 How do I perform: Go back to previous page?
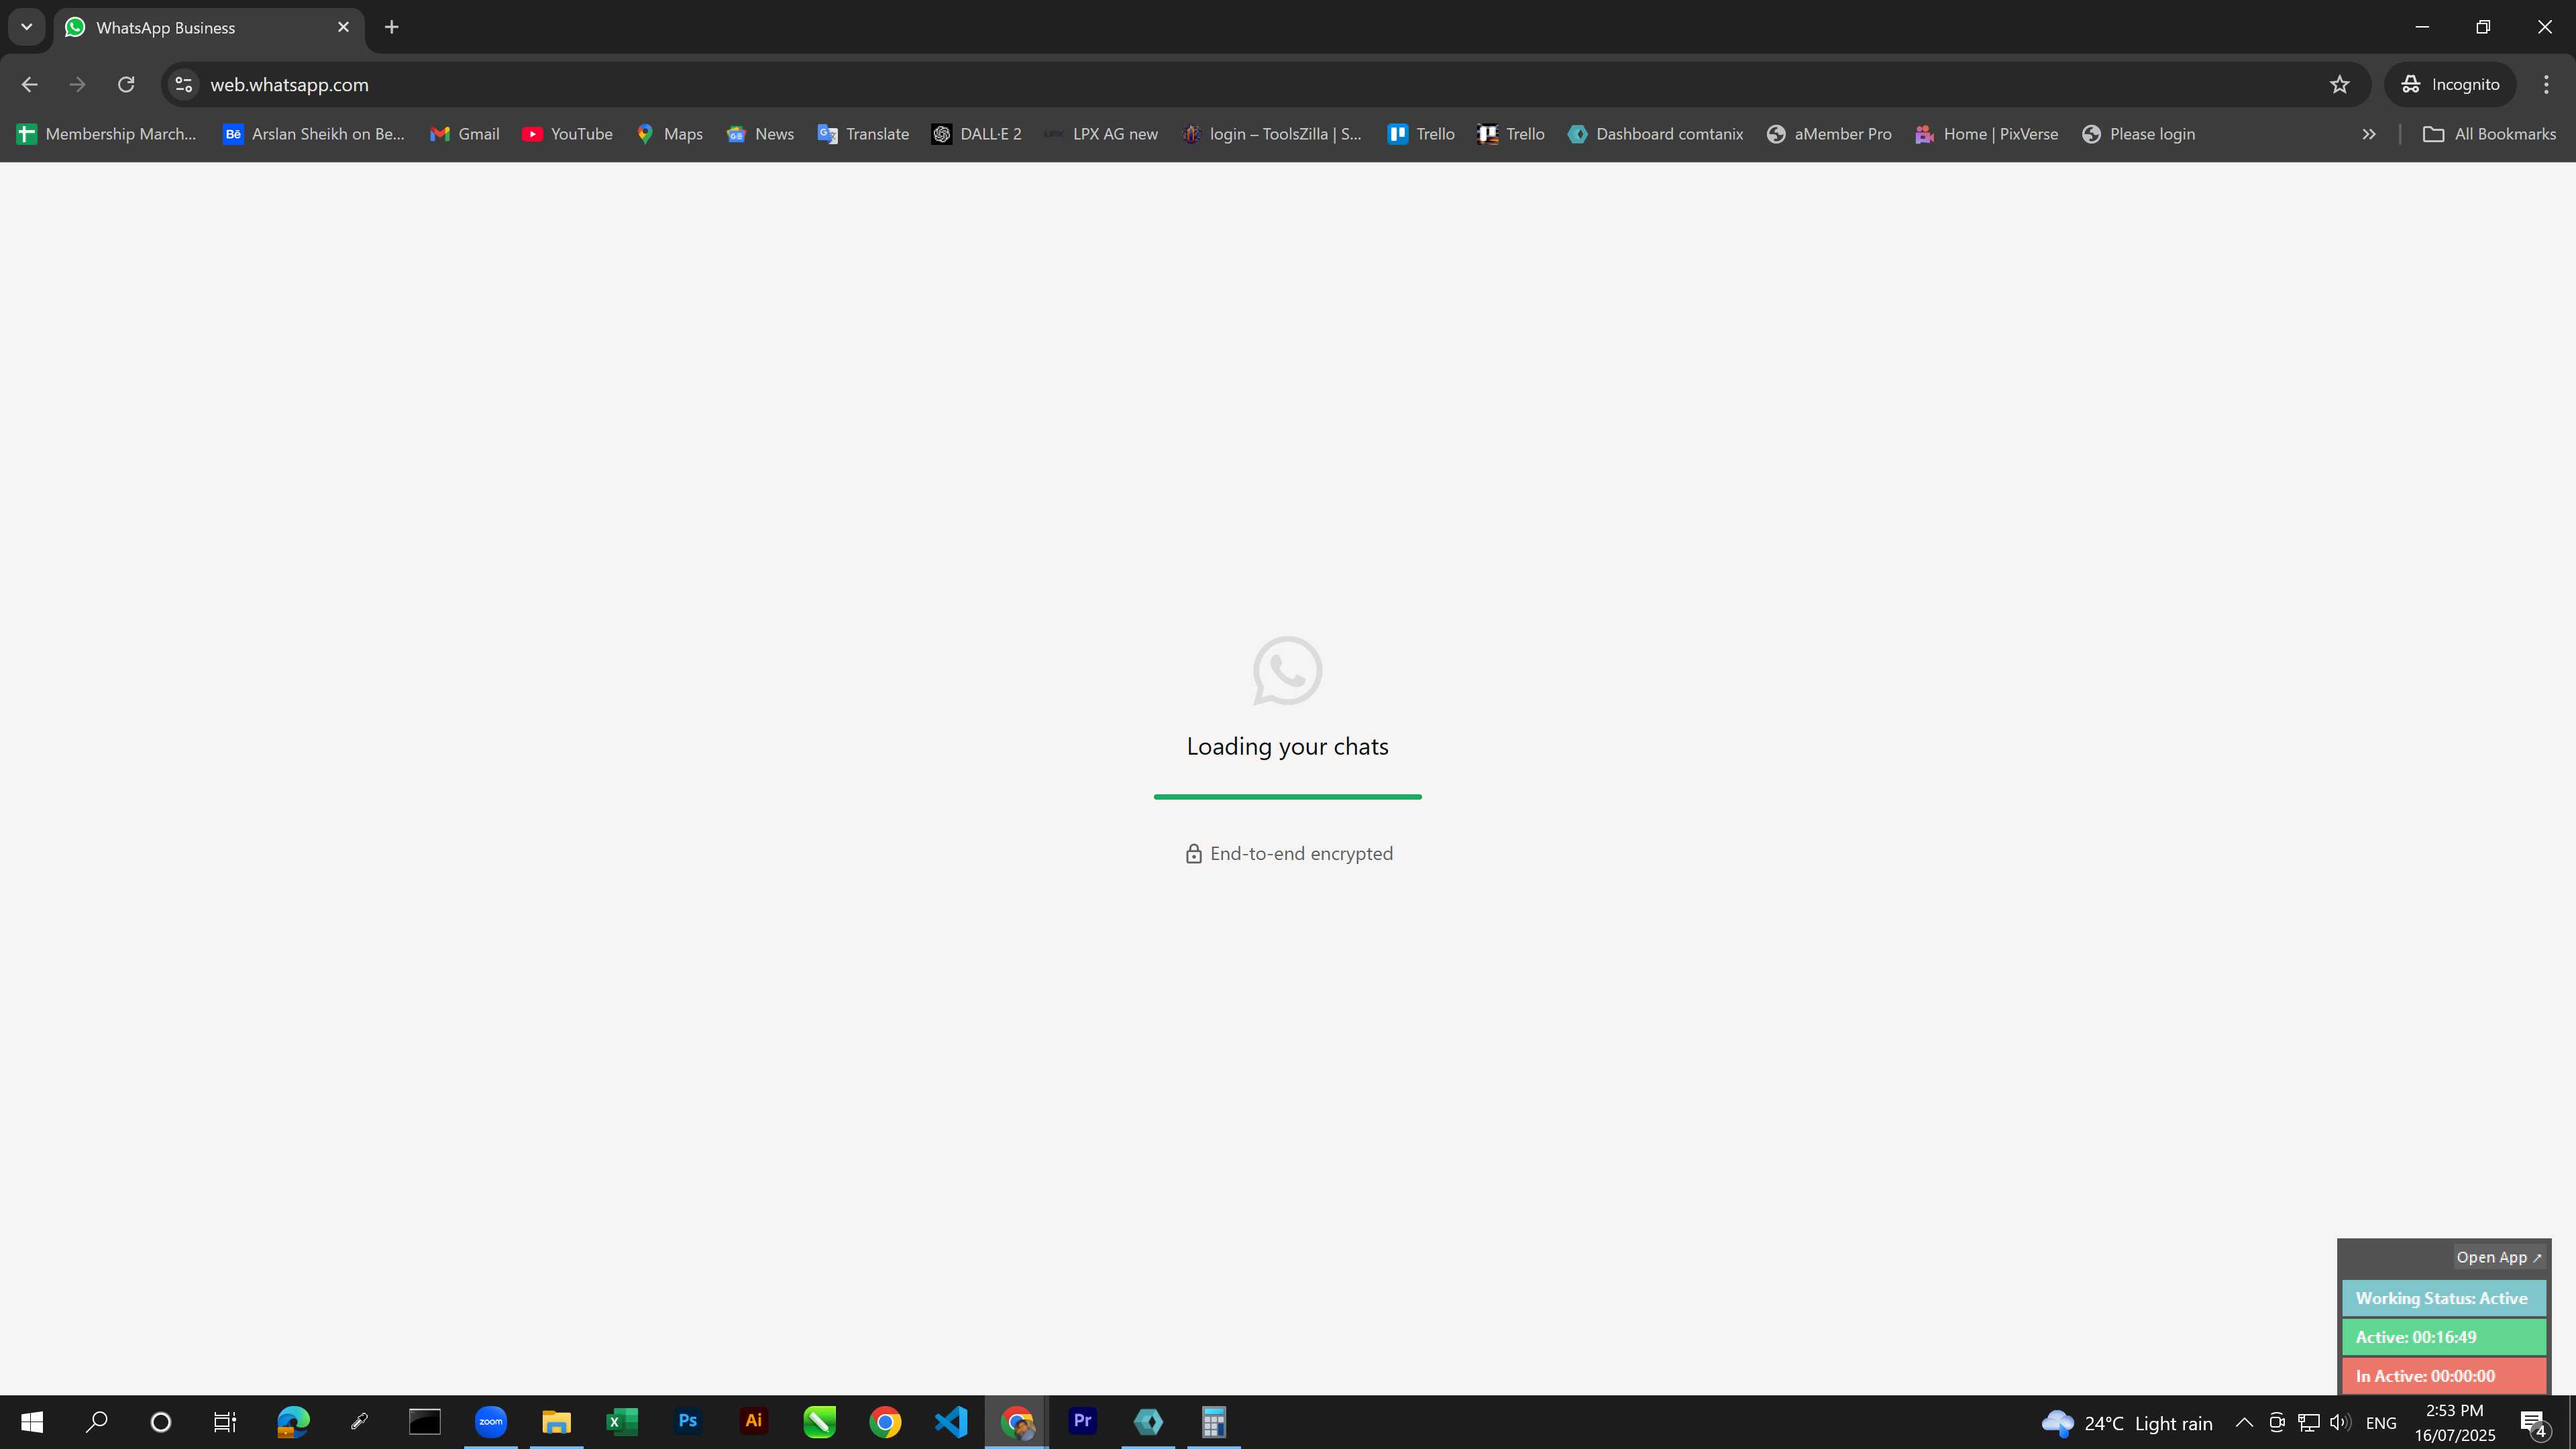(30, 85)
